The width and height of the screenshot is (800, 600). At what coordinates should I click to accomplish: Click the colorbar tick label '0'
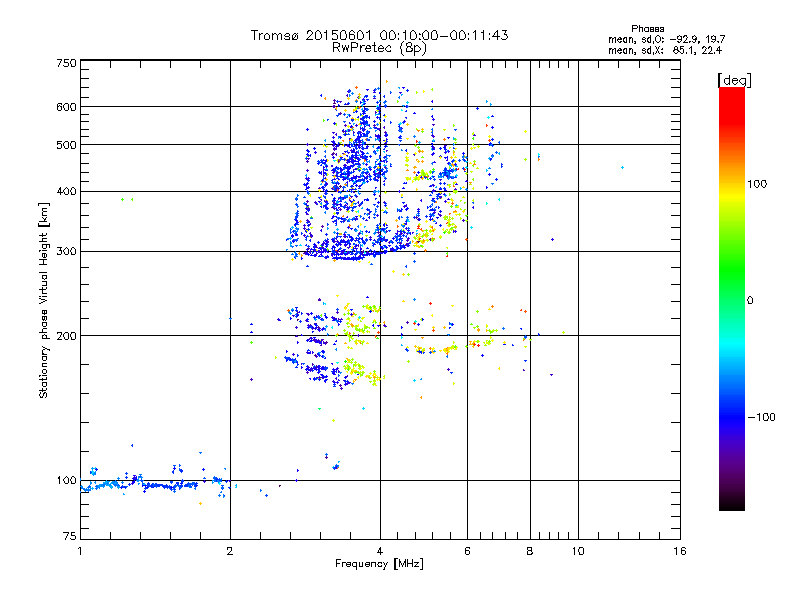[x=750, y=301]
